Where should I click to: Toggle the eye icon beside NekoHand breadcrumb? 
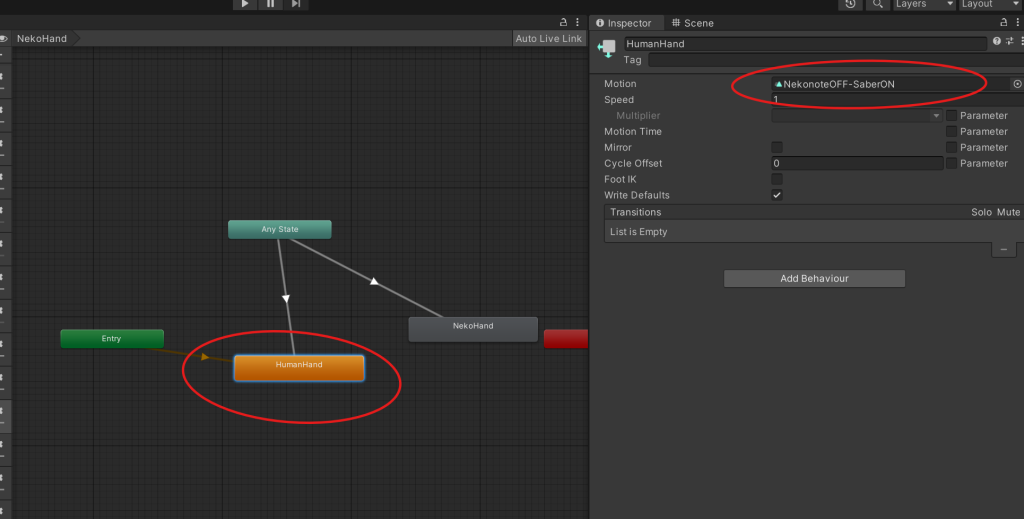pos(4,39)
